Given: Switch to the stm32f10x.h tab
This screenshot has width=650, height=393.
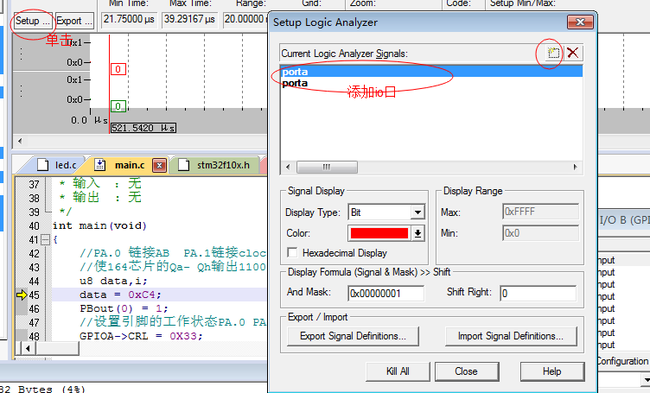Looking at the screenshot, I should [223, 165].
